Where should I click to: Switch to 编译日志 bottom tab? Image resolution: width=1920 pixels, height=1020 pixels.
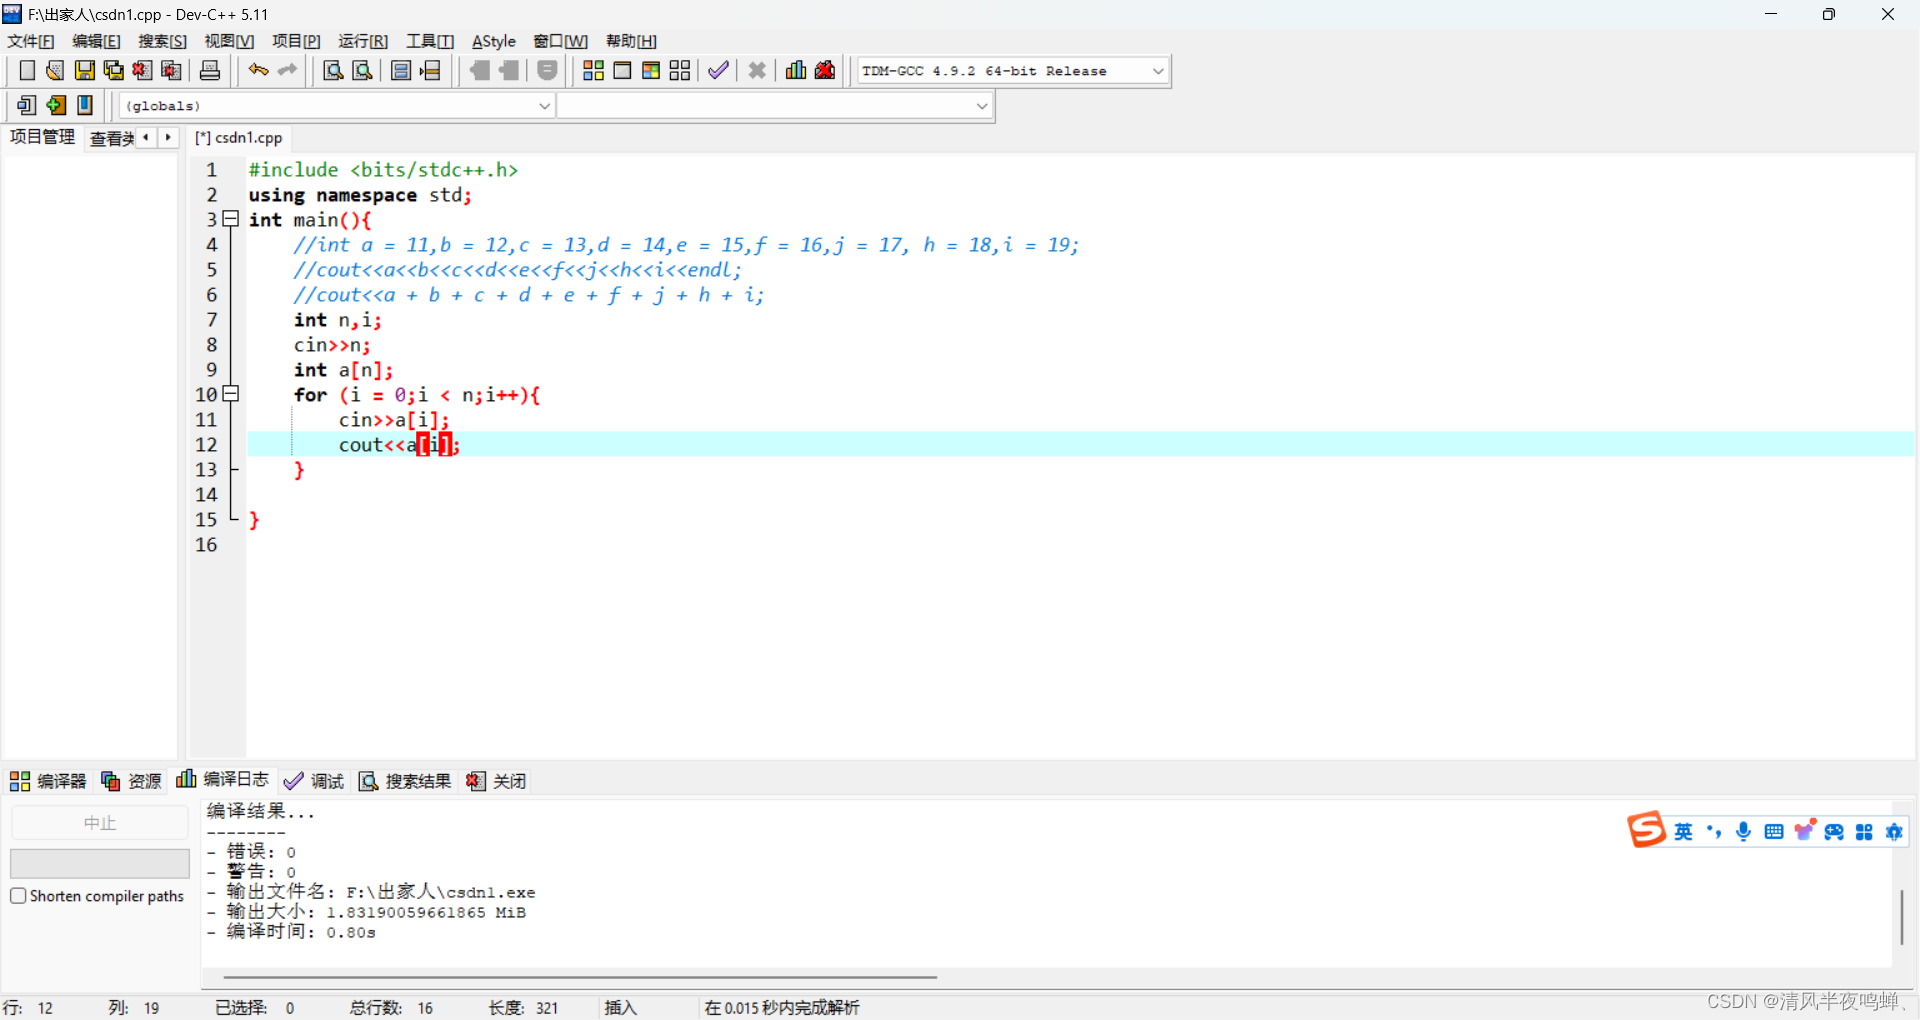pyautogui.click(x=222, y=779)
